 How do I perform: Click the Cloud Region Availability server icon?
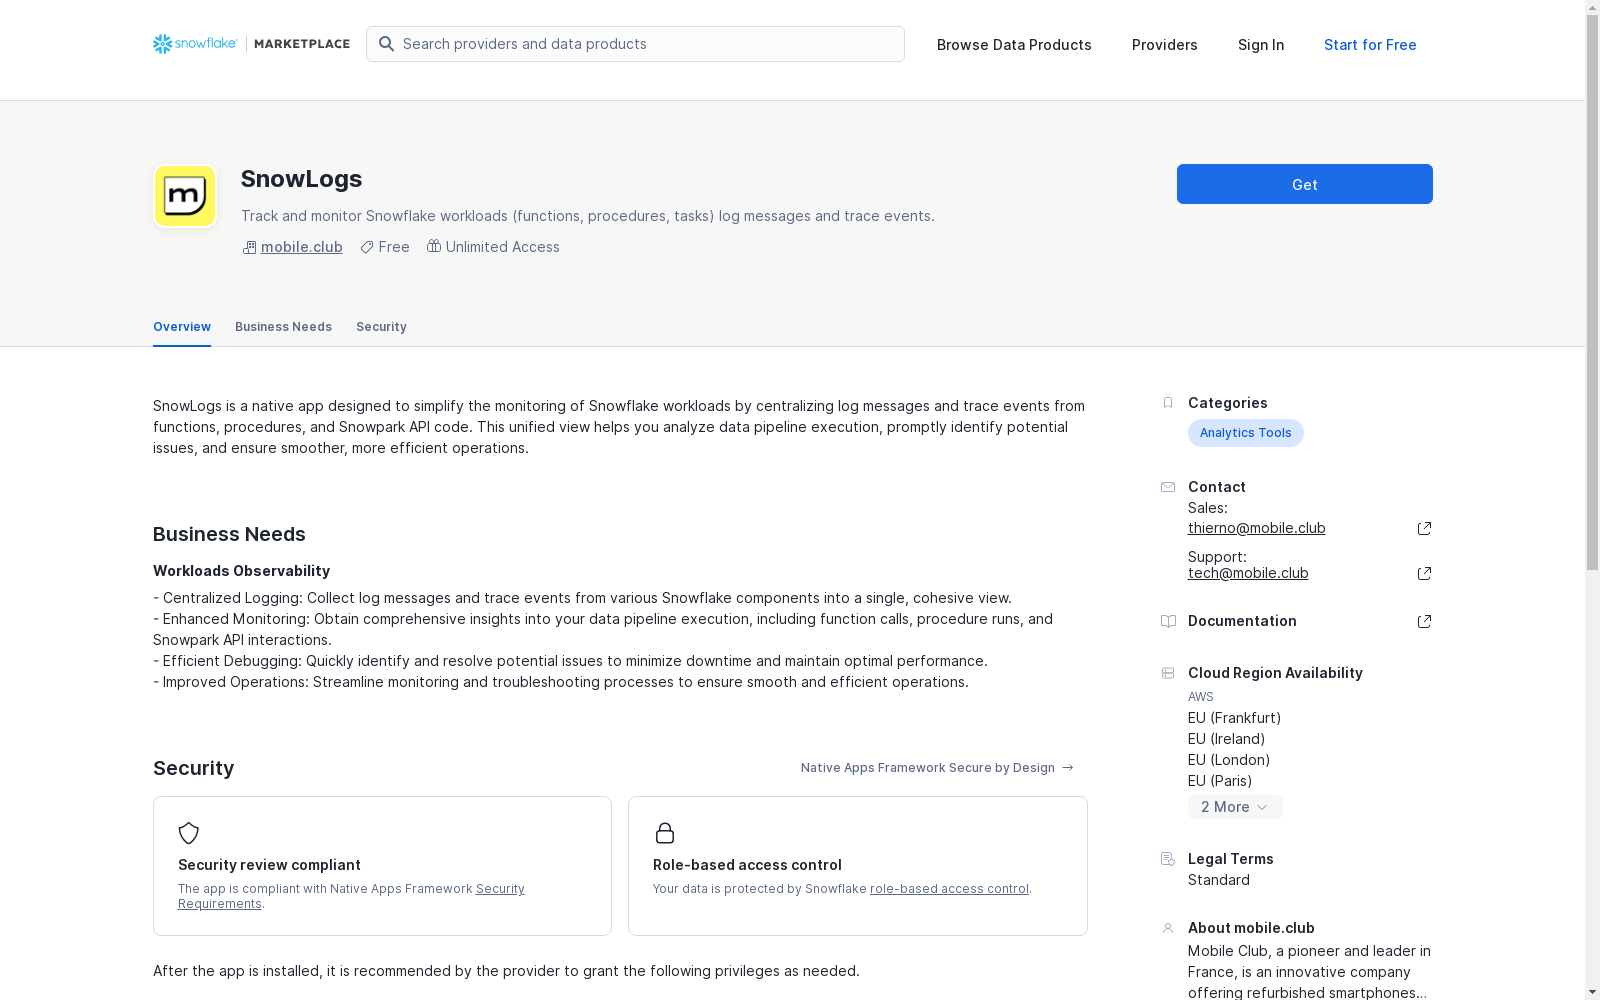pos(1167,673)
